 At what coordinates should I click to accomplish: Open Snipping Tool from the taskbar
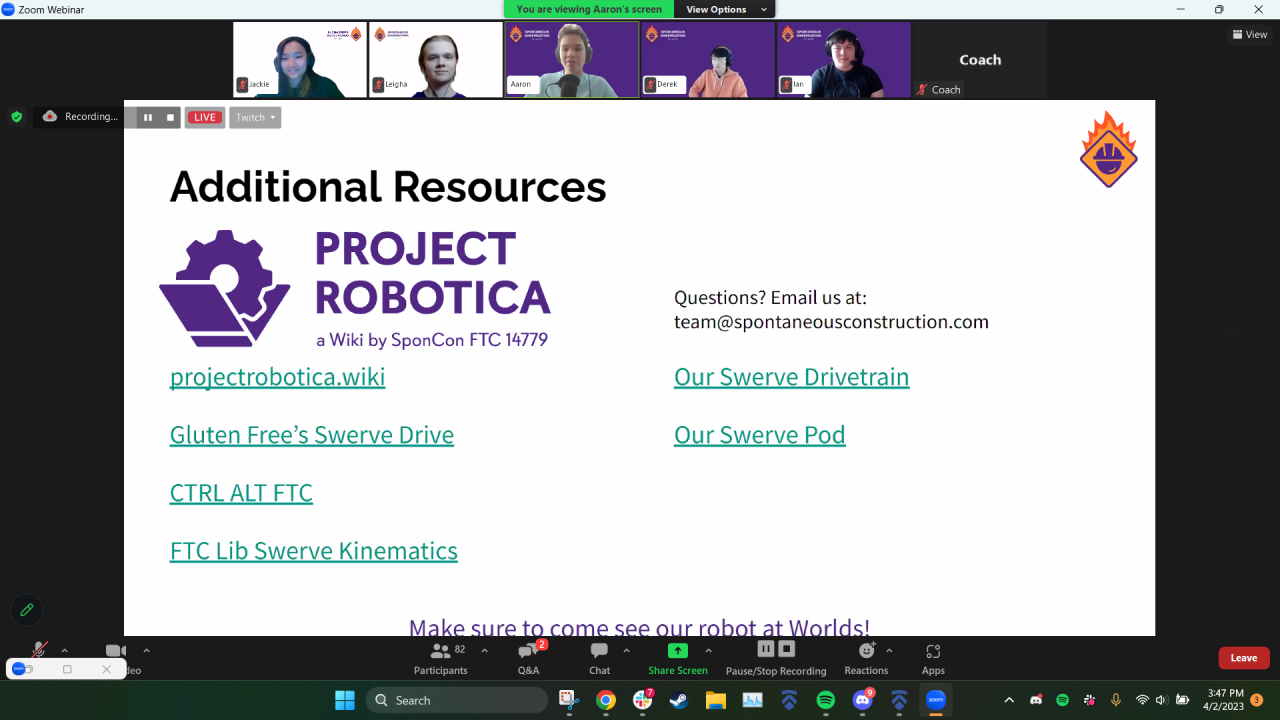(x=568, y=700)
